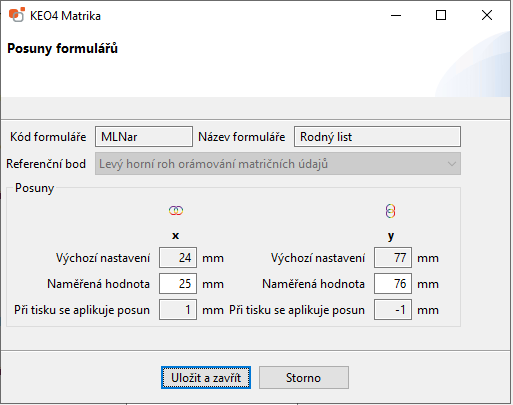Click the y applied posun field showing -1
513x405 pixels.
tap(393, 309)
